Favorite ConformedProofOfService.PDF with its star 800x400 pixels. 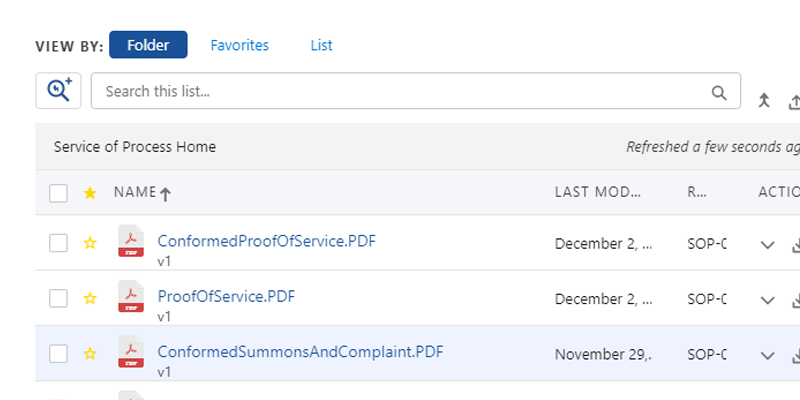90,243
